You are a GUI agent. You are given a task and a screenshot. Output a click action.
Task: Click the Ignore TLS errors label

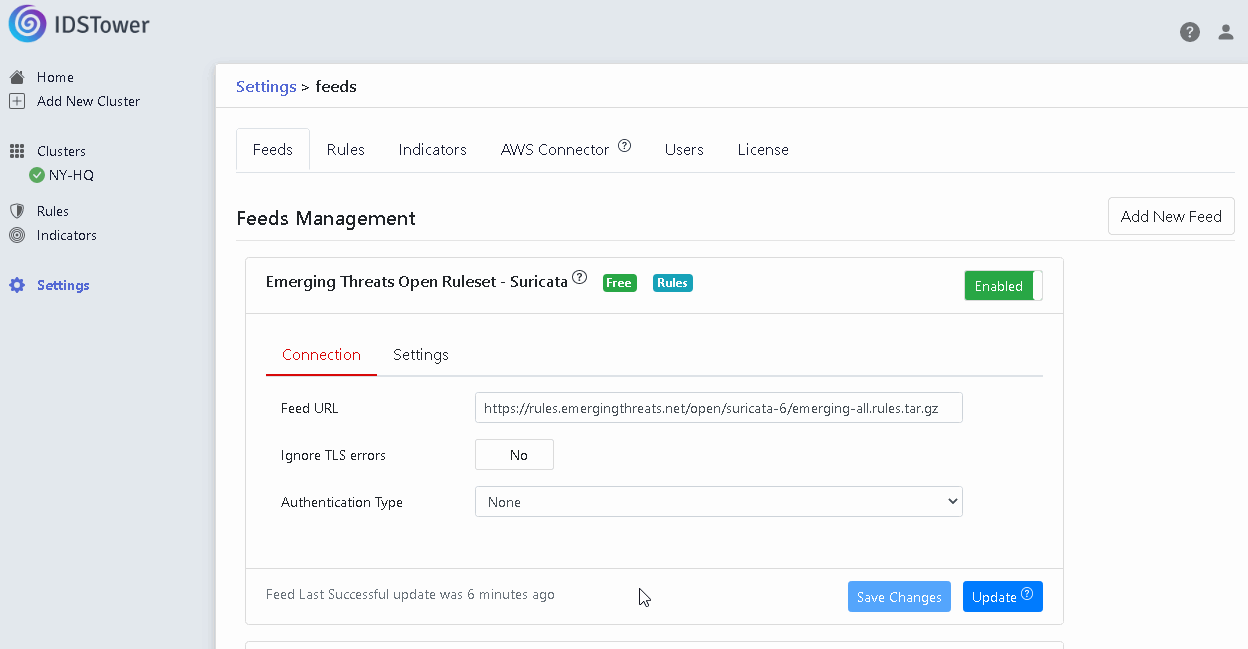click(333, 455)
